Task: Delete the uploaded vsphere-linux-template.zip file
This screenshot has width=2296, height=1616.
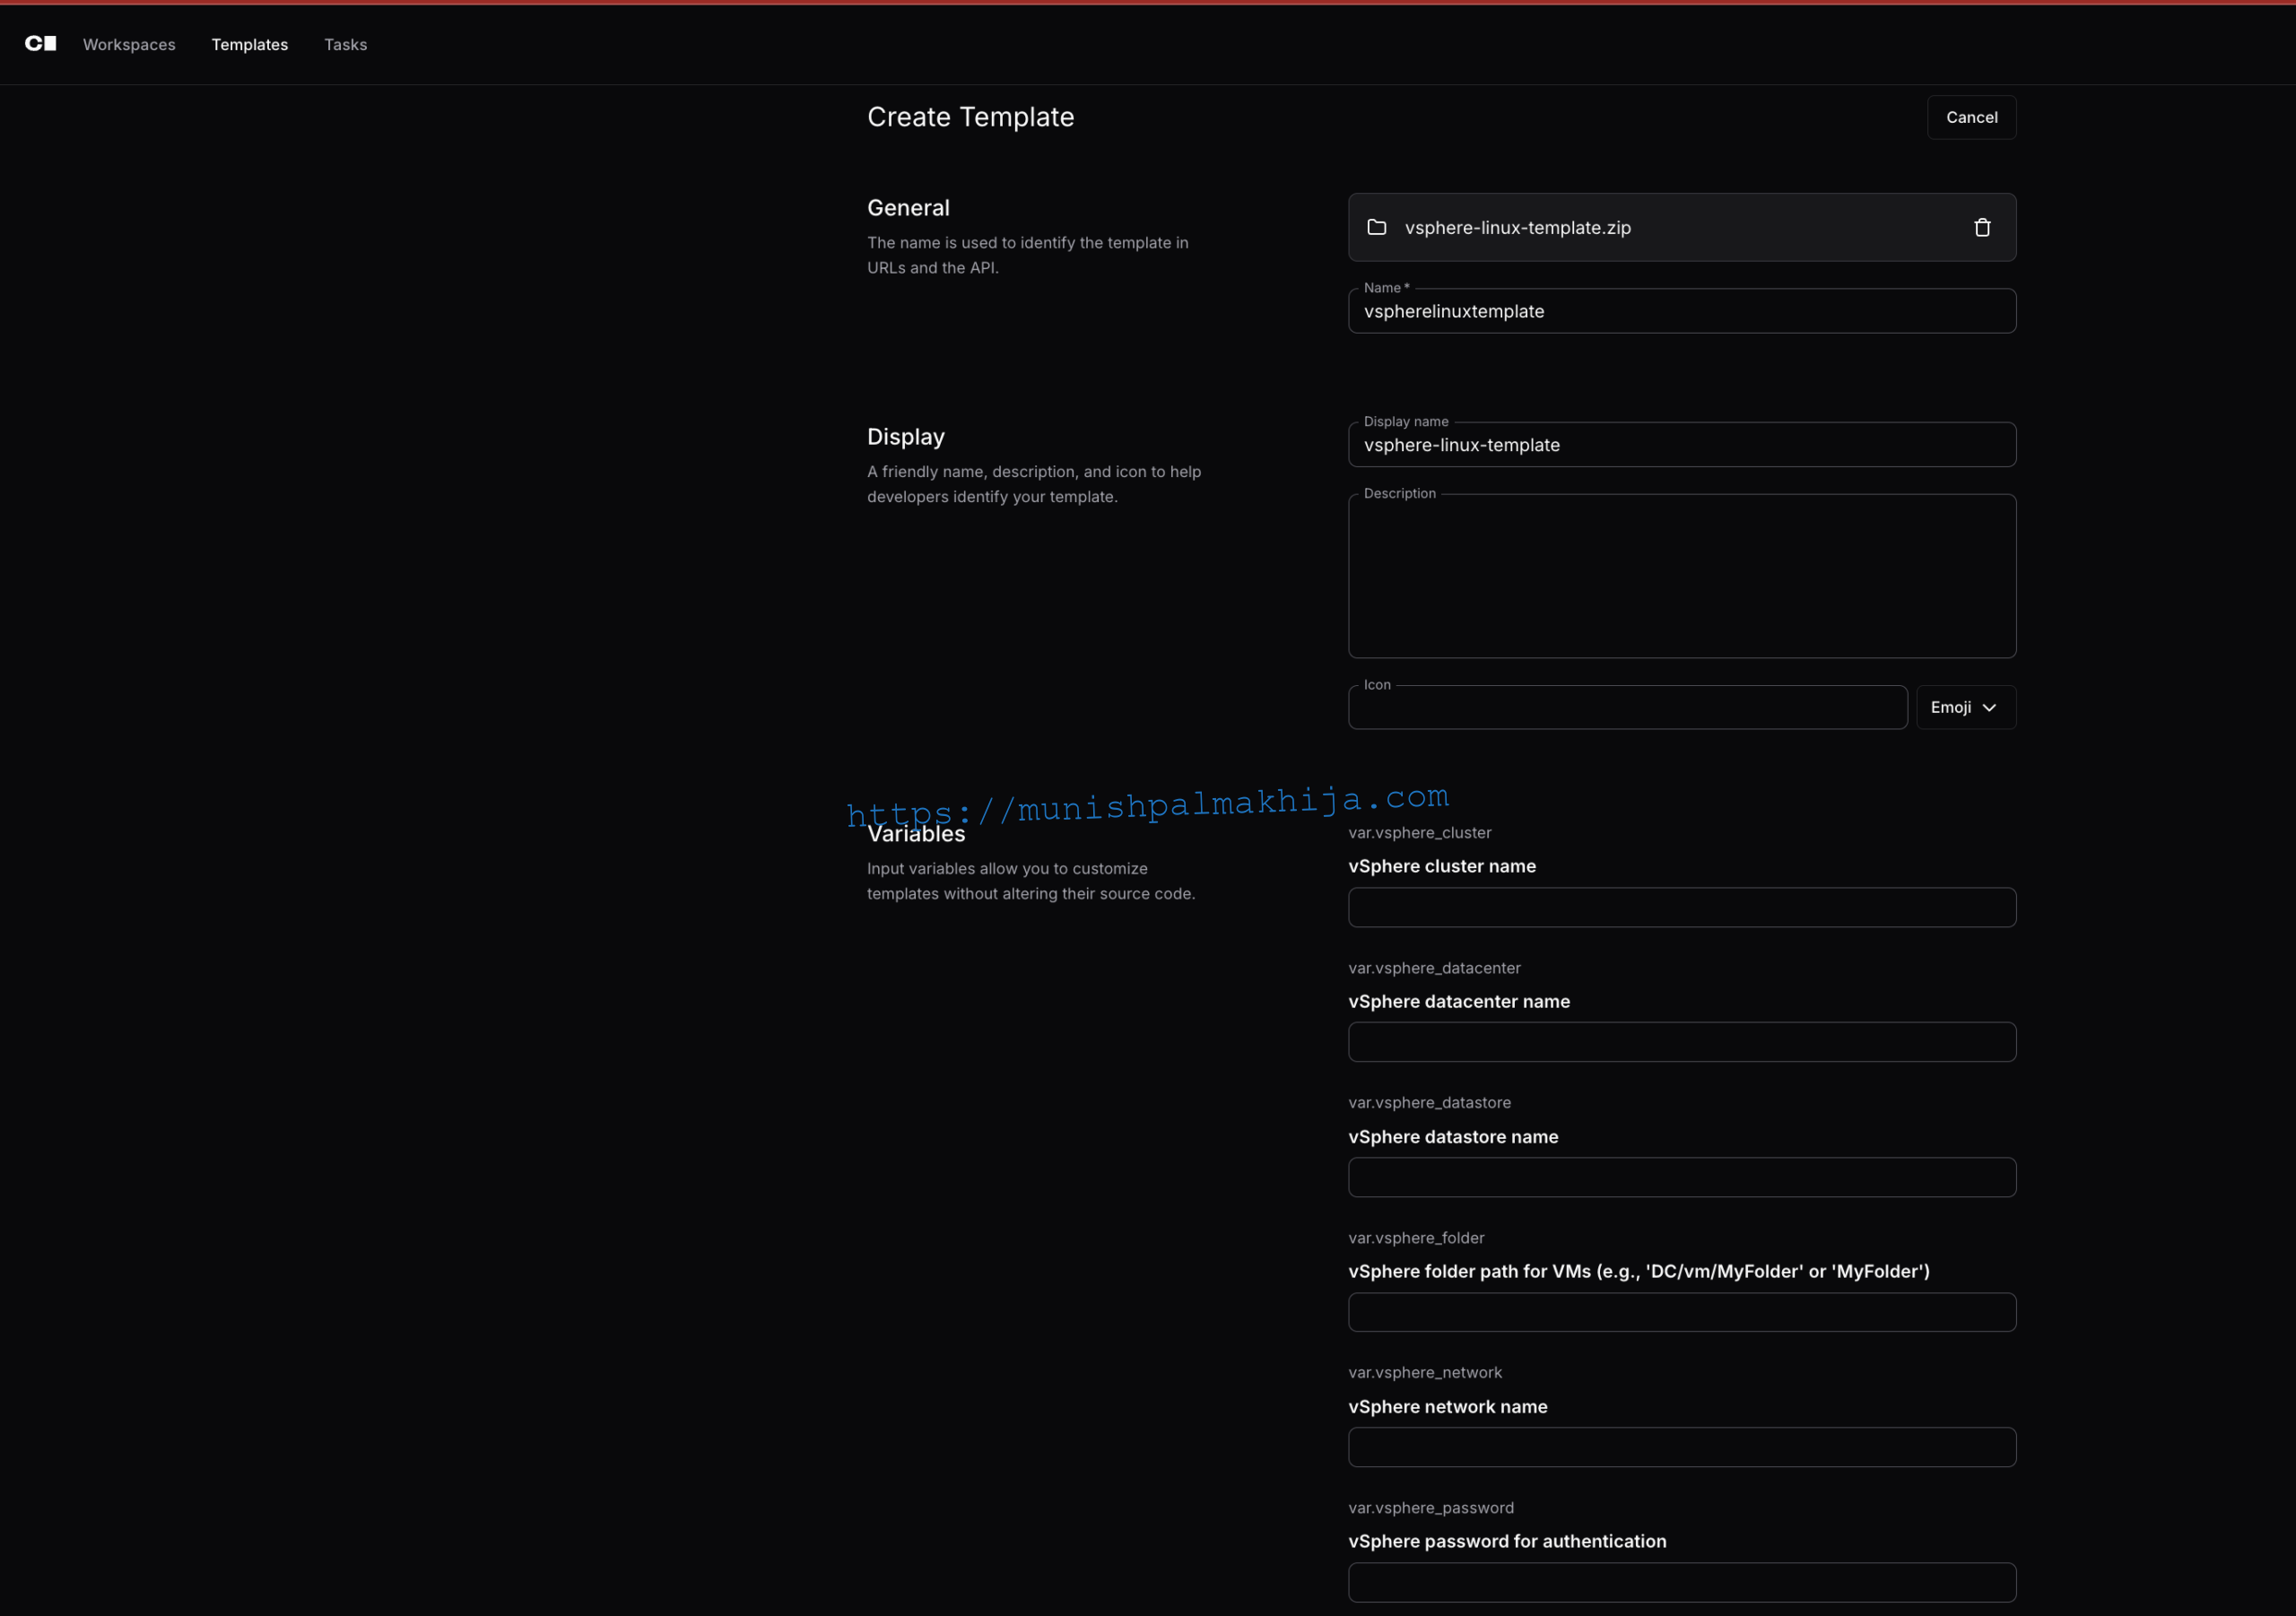Action: click(1981, 228)
